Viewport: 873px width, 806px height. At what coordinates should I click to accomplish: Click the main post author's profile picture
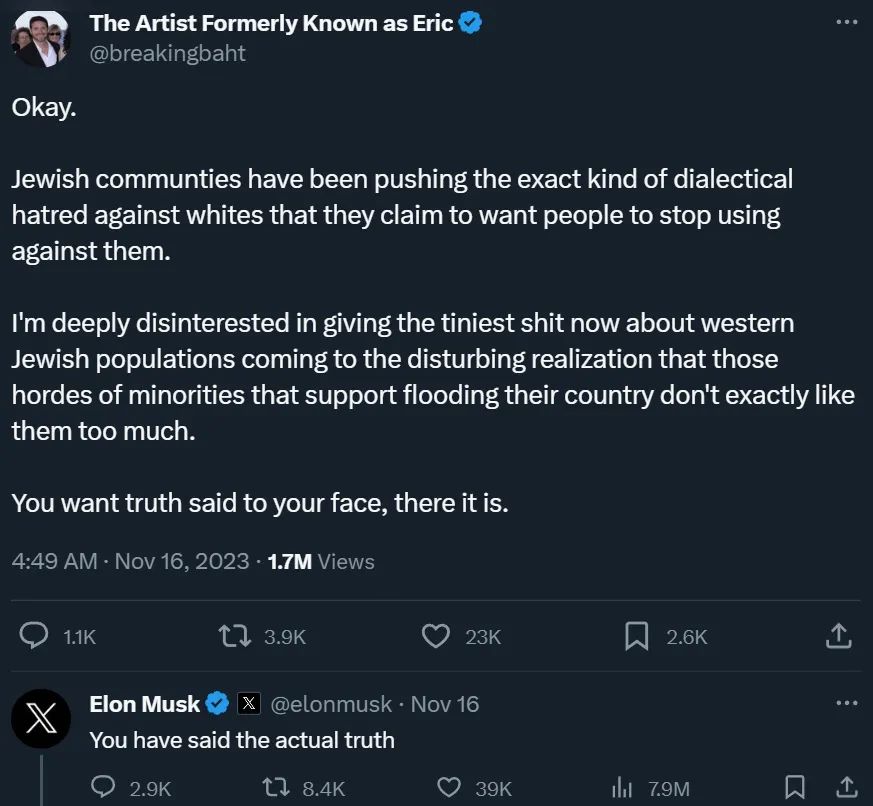coord(40,40)
